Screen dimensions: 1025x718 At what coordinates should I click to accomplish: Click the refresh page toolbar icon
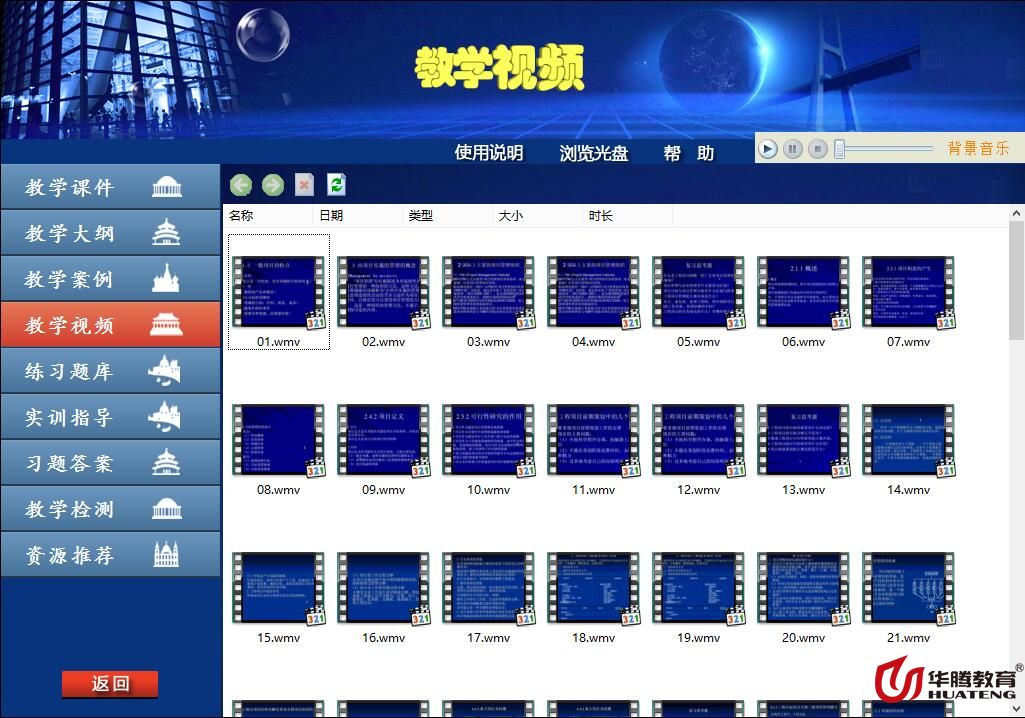pyautogui.click(x=336, y=185)
